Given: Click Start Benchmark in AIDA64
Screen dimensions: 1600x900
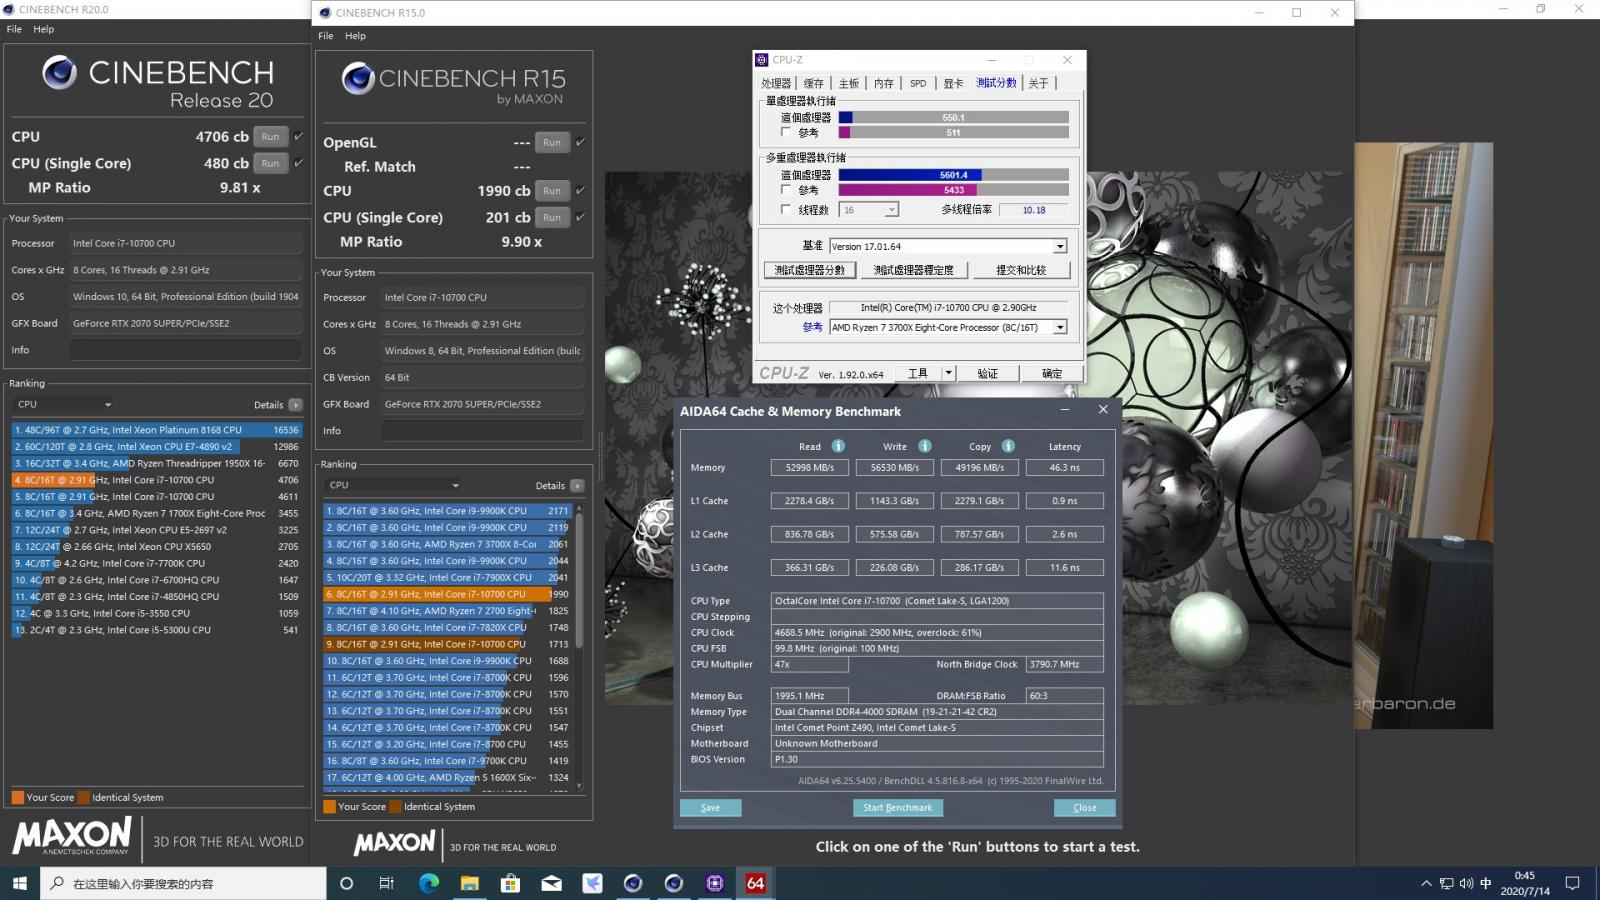Looking at the screenshot, I should pyautogui.click(x=898, y=808).
